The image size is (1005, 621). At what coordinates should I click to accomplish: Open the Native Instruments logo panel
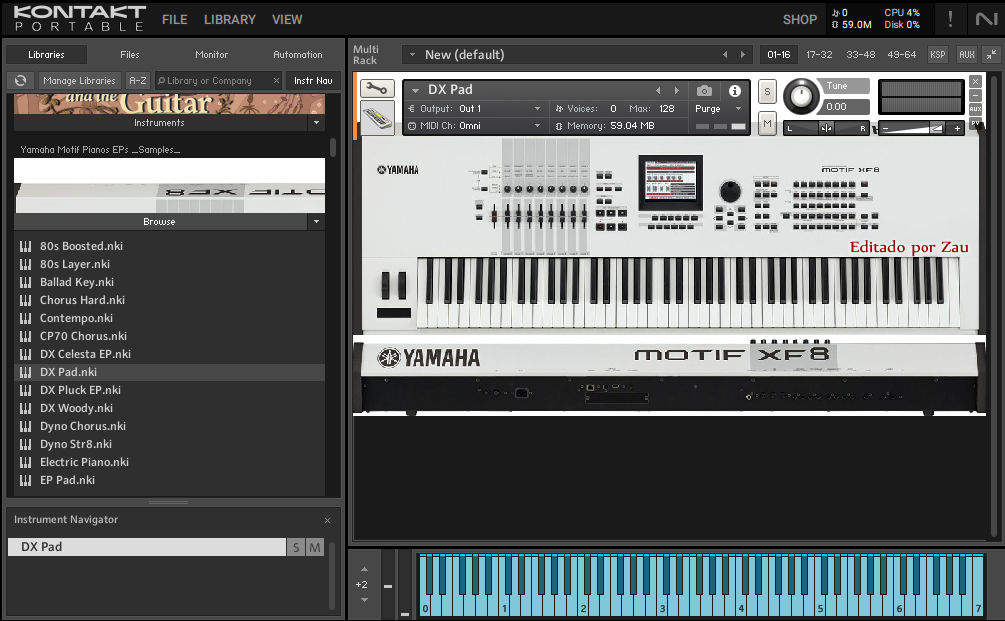click(986, 19)
